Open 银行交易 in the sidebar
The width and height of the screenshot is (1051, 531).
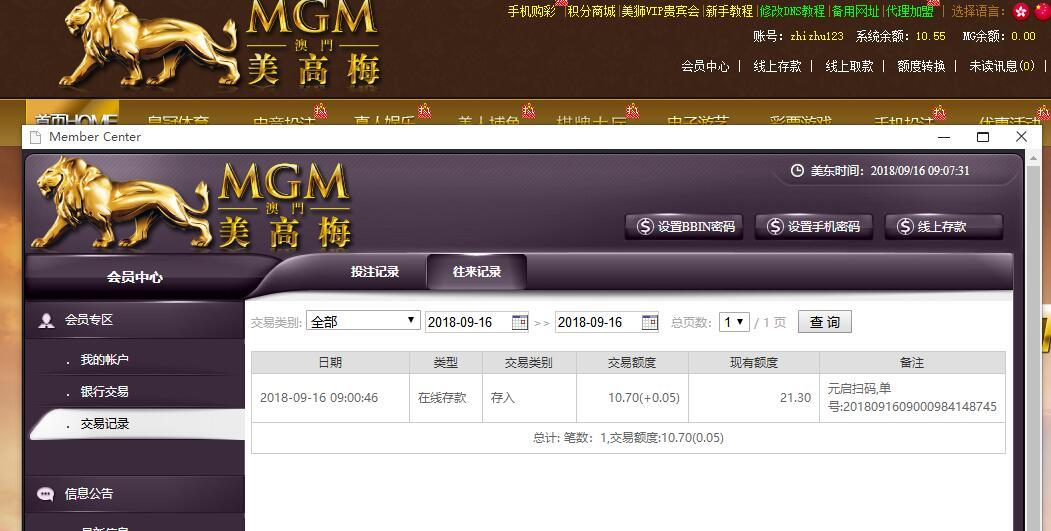click(104, 392)
